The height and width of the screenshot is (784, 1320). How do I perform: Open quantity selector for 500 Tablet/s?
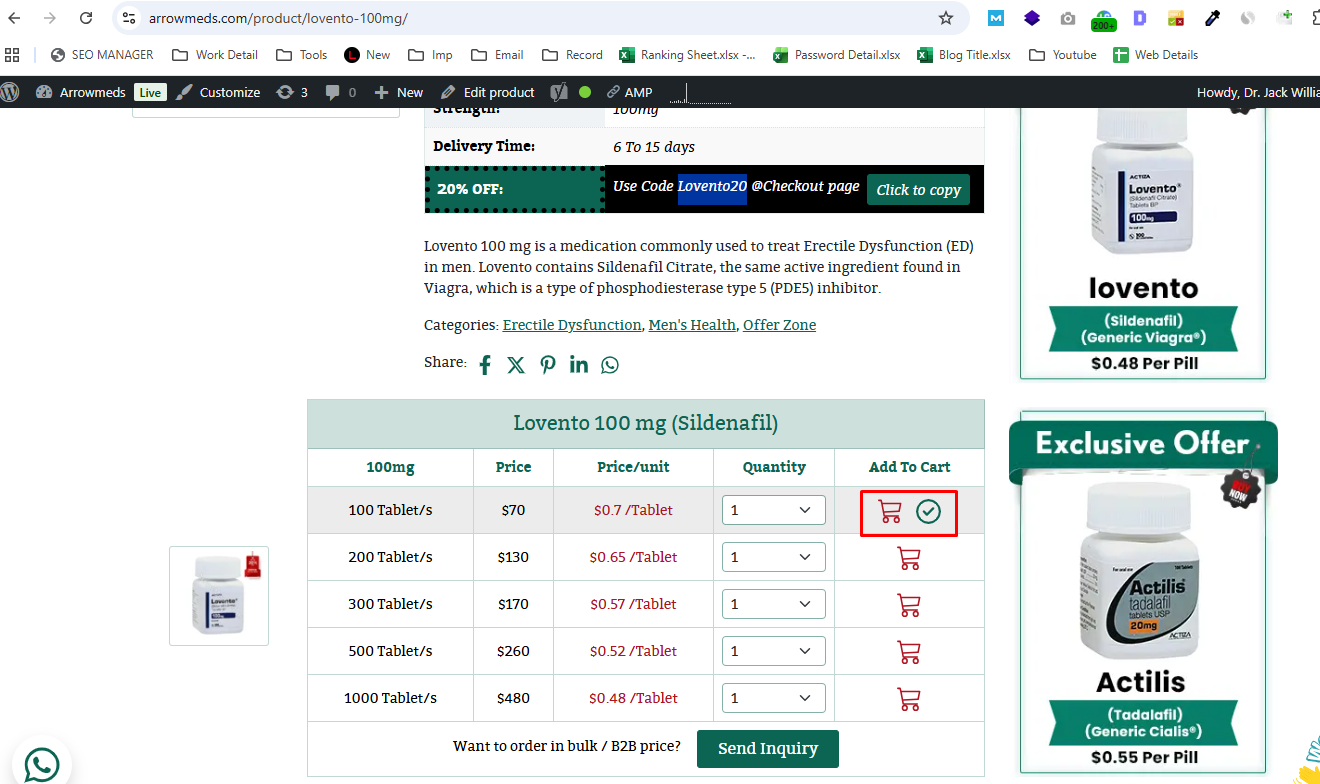[x=773, y=651]
